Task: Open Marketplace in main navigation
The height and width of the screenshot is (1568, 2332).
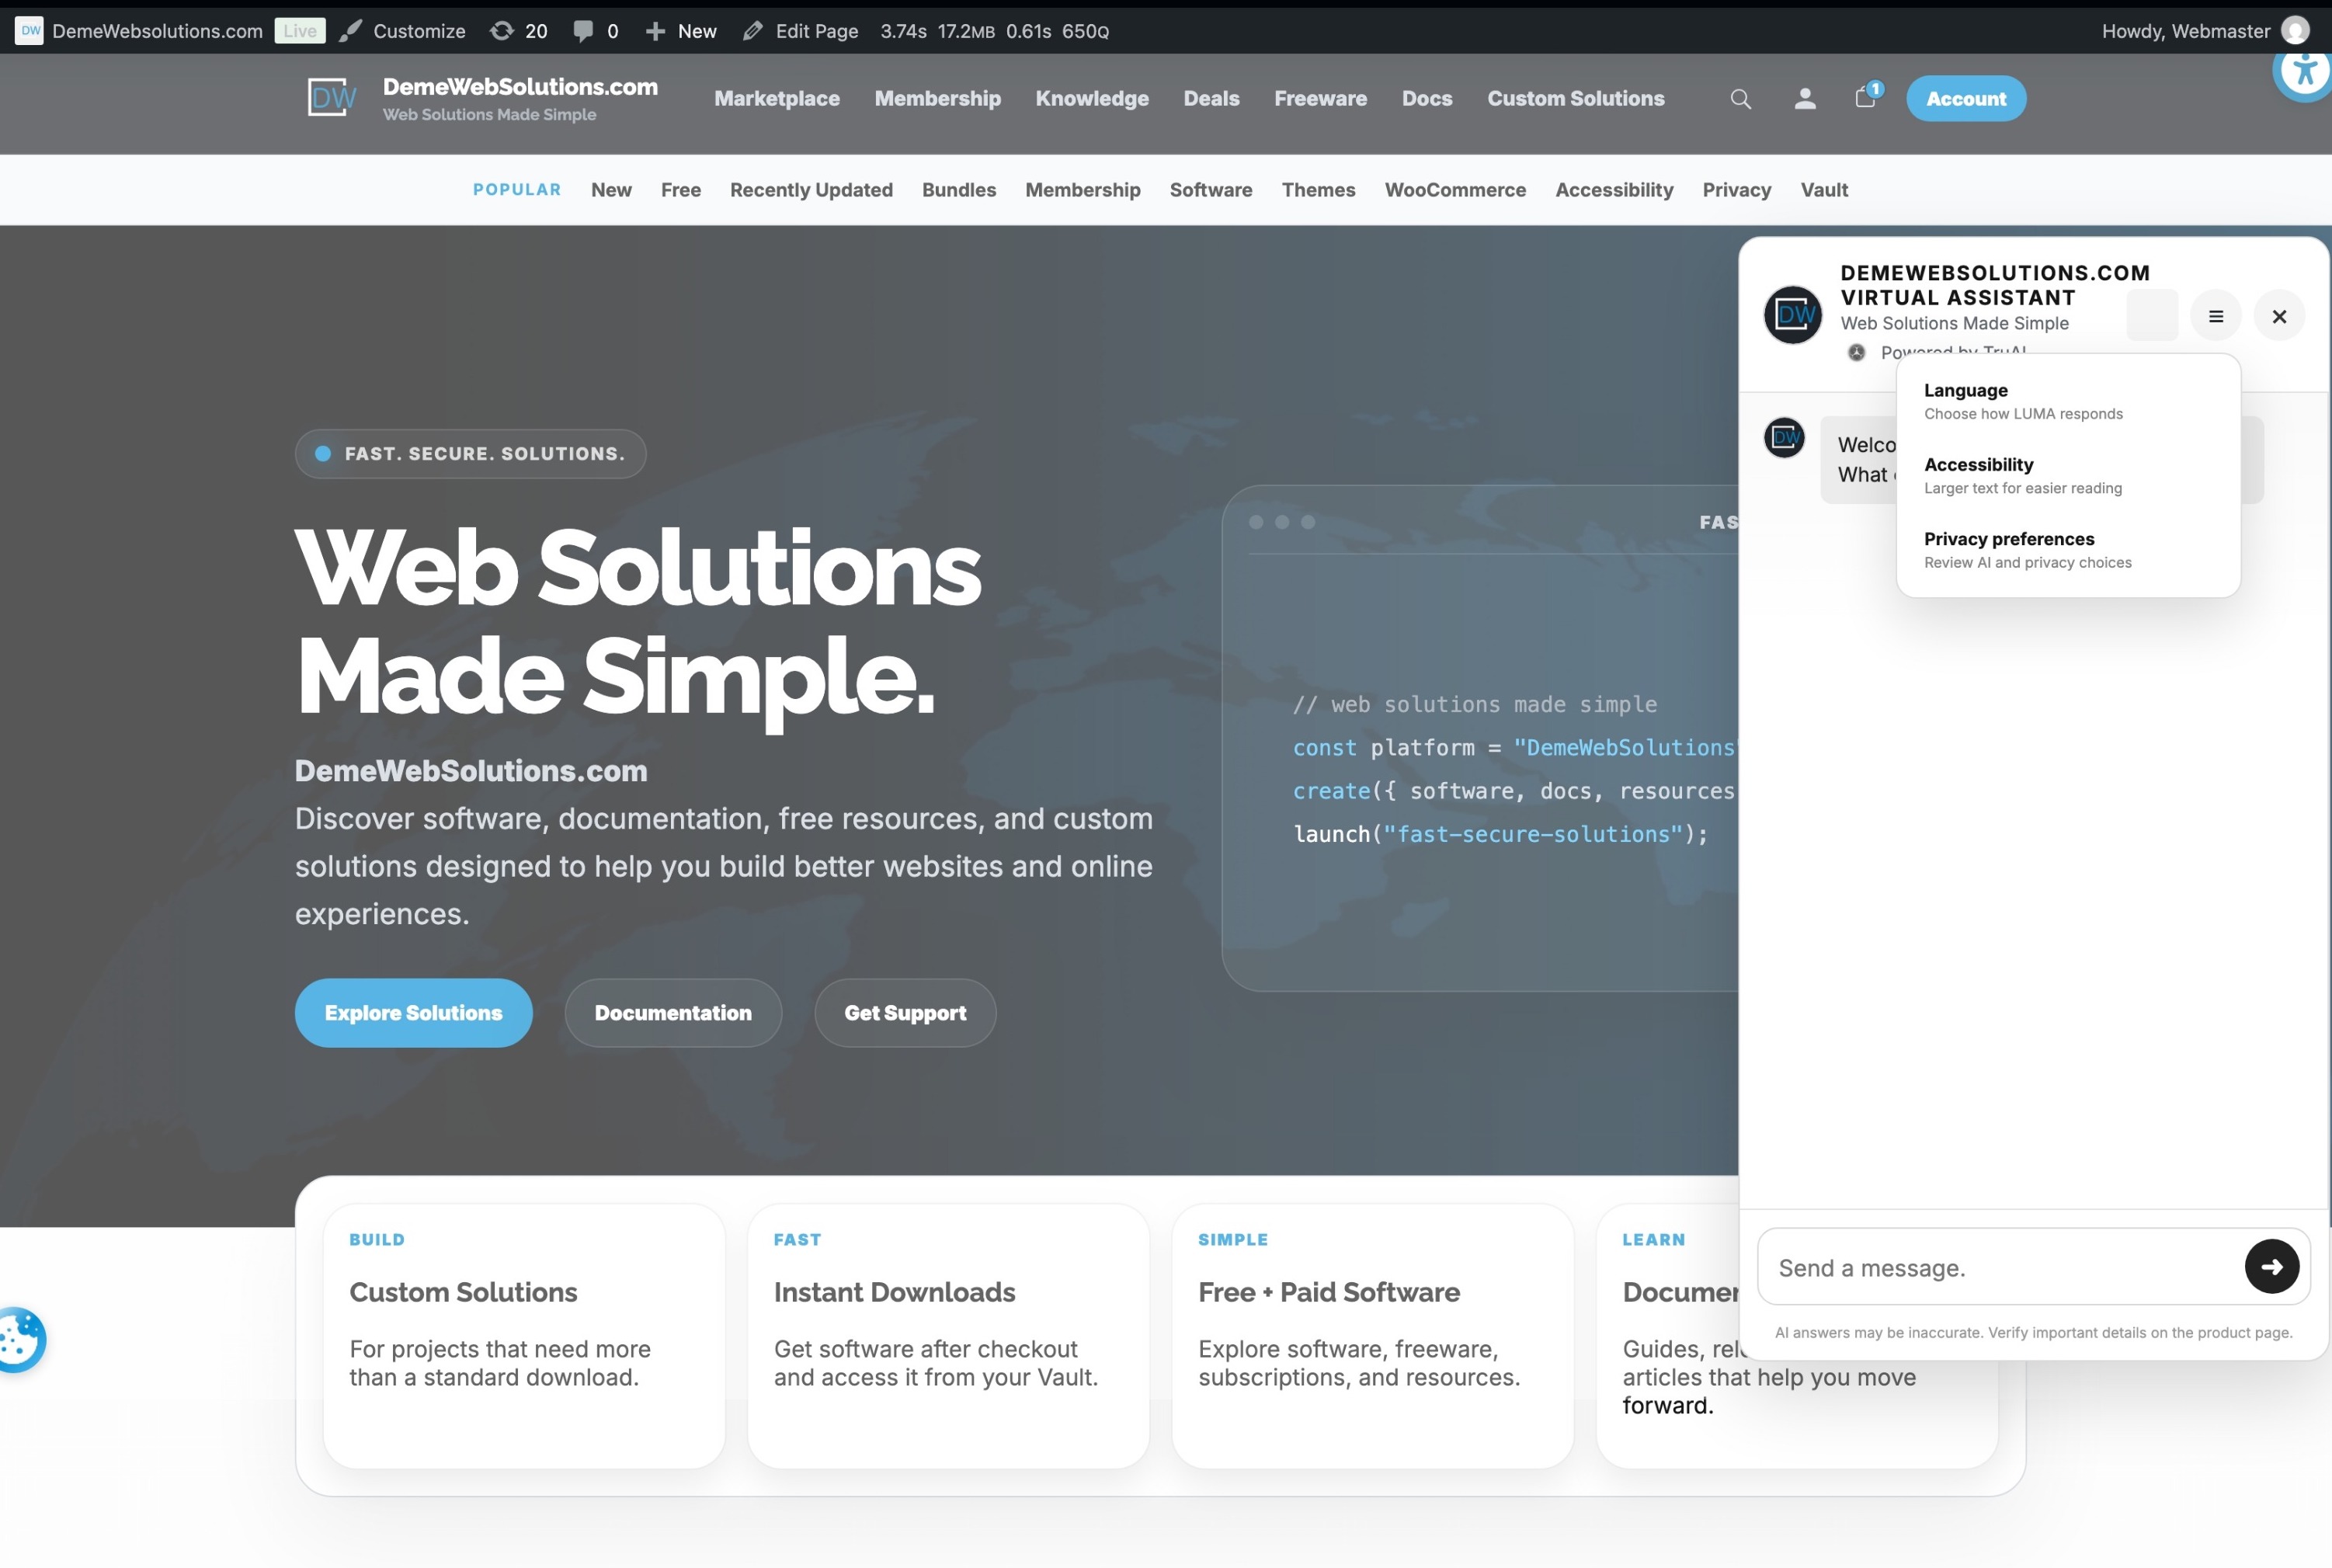Action: click(777, 98)
